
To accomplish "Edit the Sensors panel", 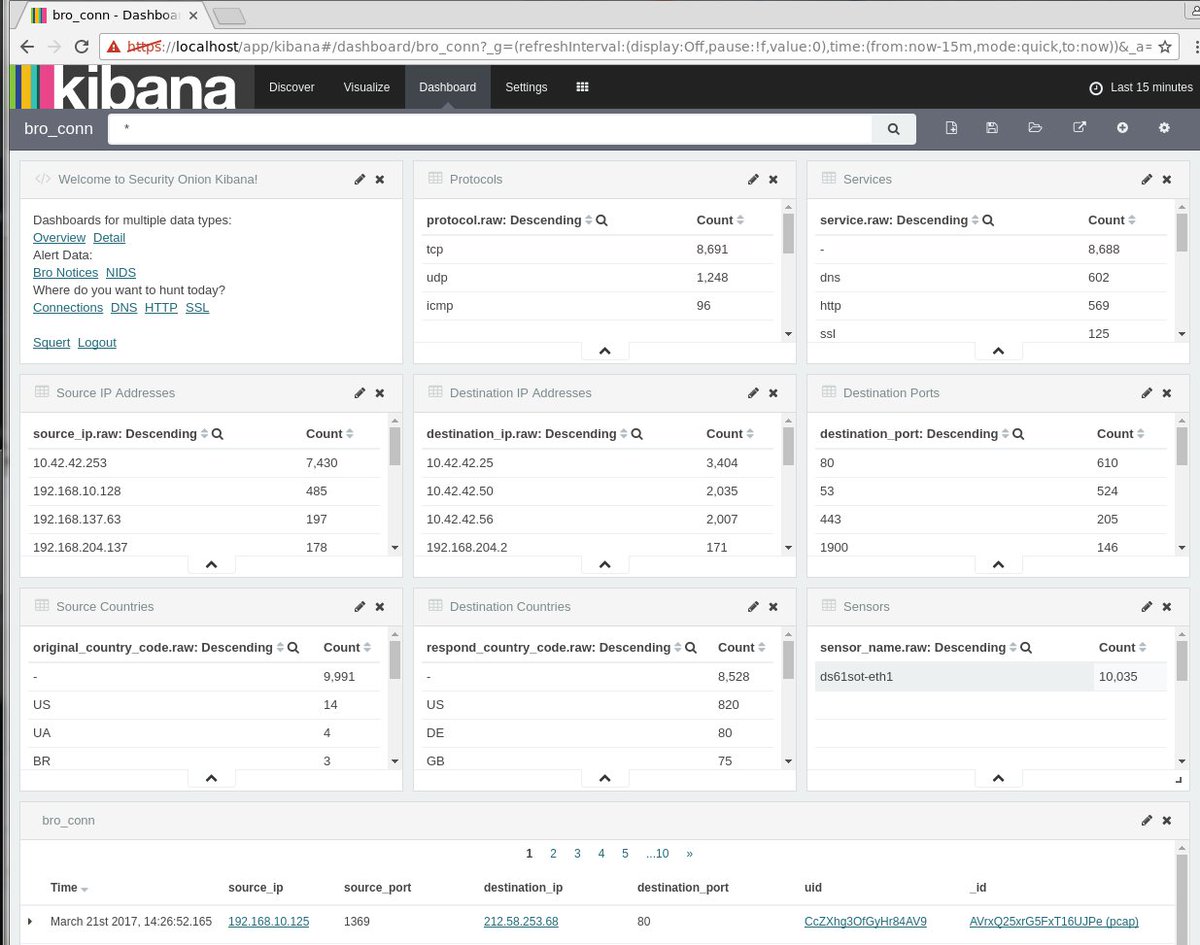I will 1146,607.
